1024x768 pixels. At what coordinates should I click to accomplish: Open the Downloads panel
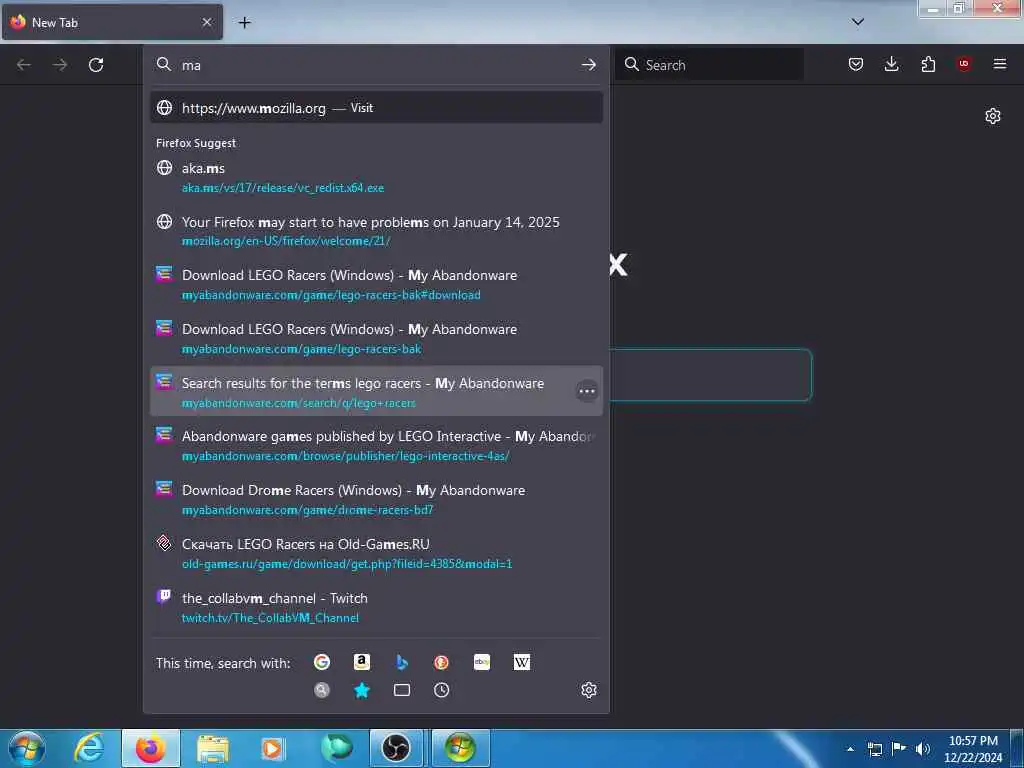[x=891, y=64]
